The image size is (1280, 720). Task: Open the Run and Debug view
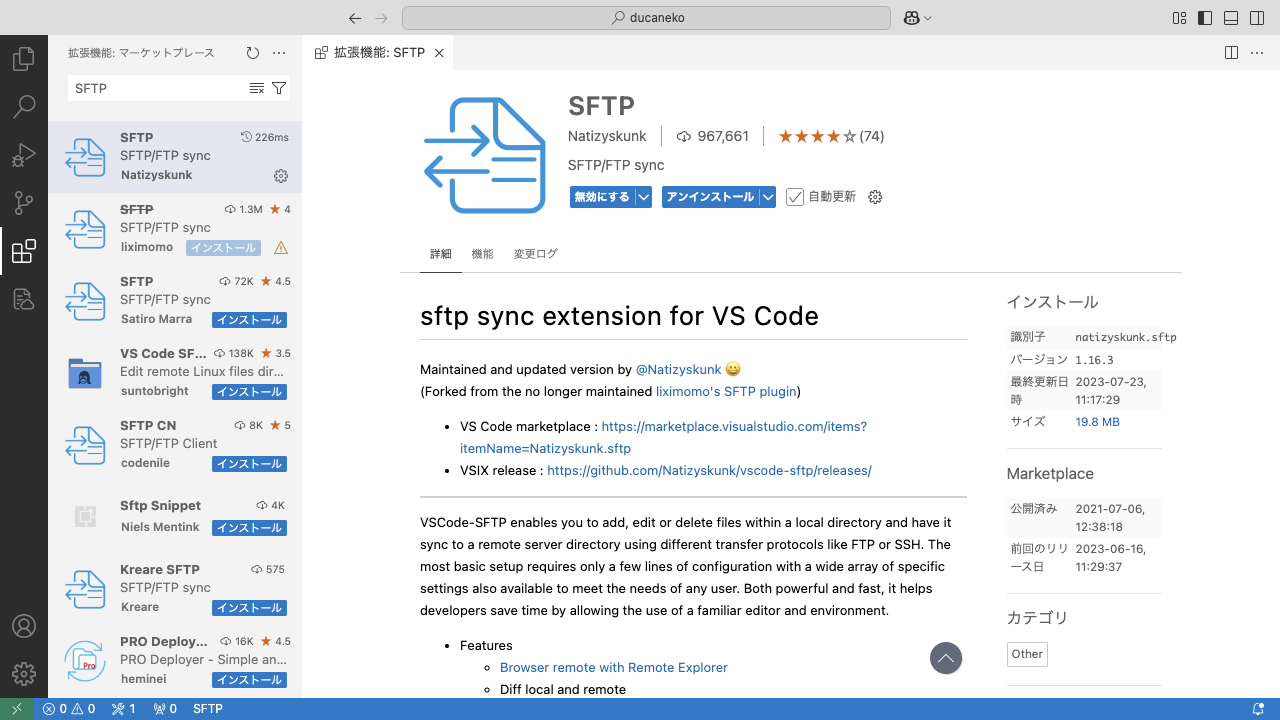click(24, 155)
